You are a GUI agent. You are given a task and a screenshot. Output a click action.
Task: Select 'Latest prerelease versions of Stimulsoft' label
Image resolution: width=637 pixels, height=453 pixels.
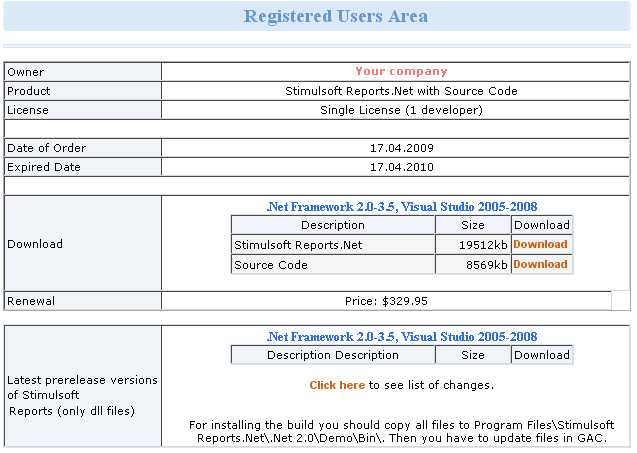[82, 387]
